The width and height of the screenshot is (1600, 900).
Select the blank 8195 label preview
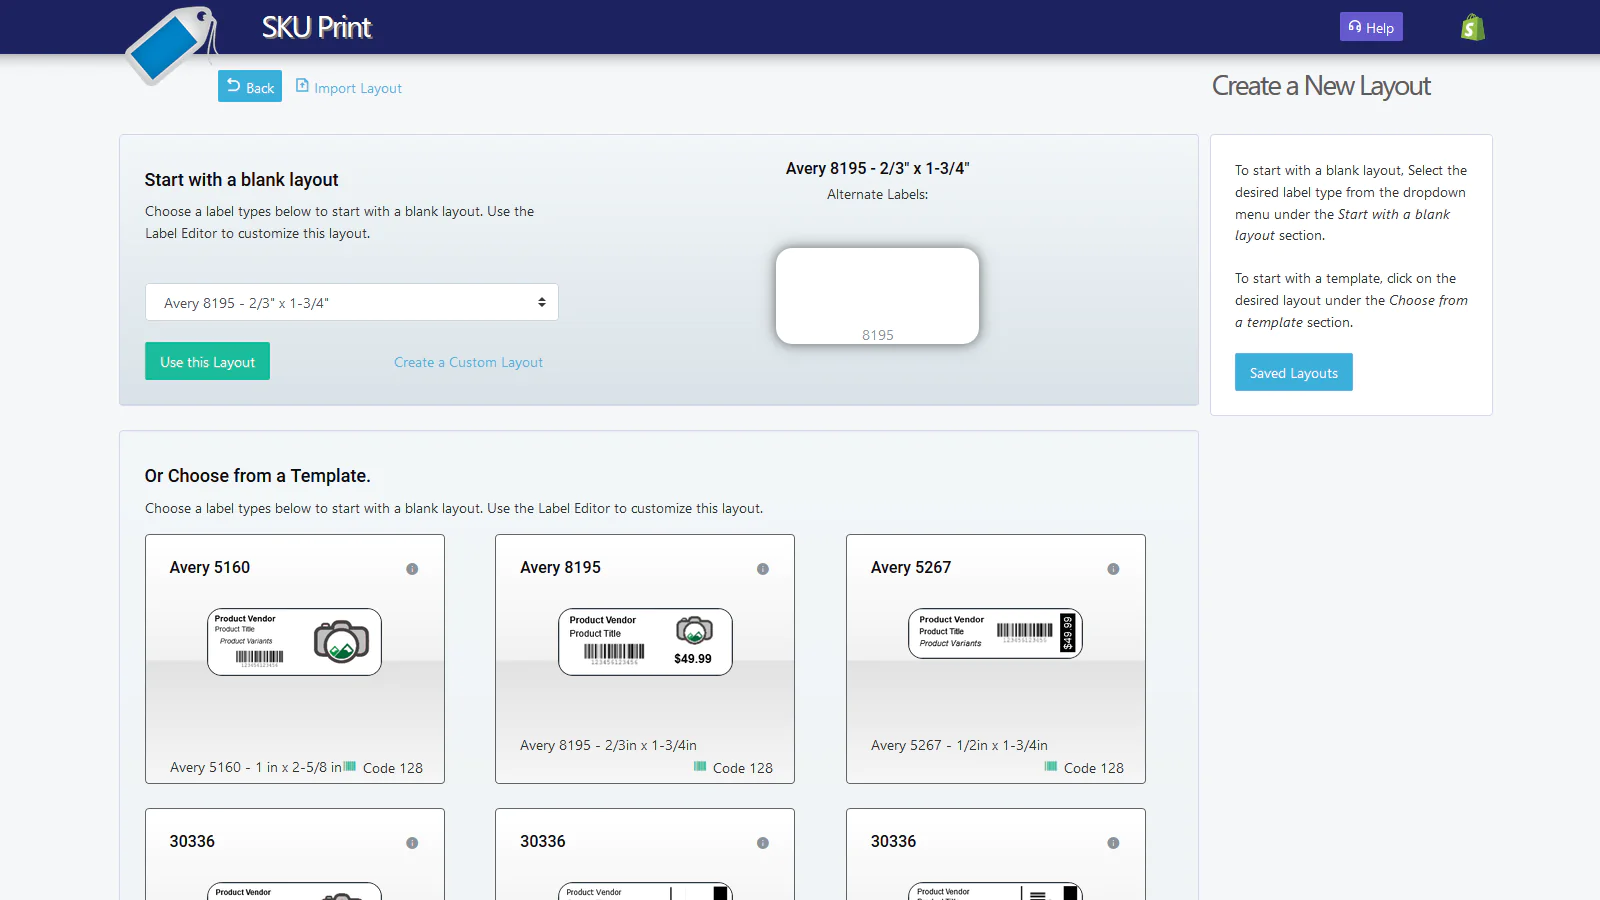877,295
